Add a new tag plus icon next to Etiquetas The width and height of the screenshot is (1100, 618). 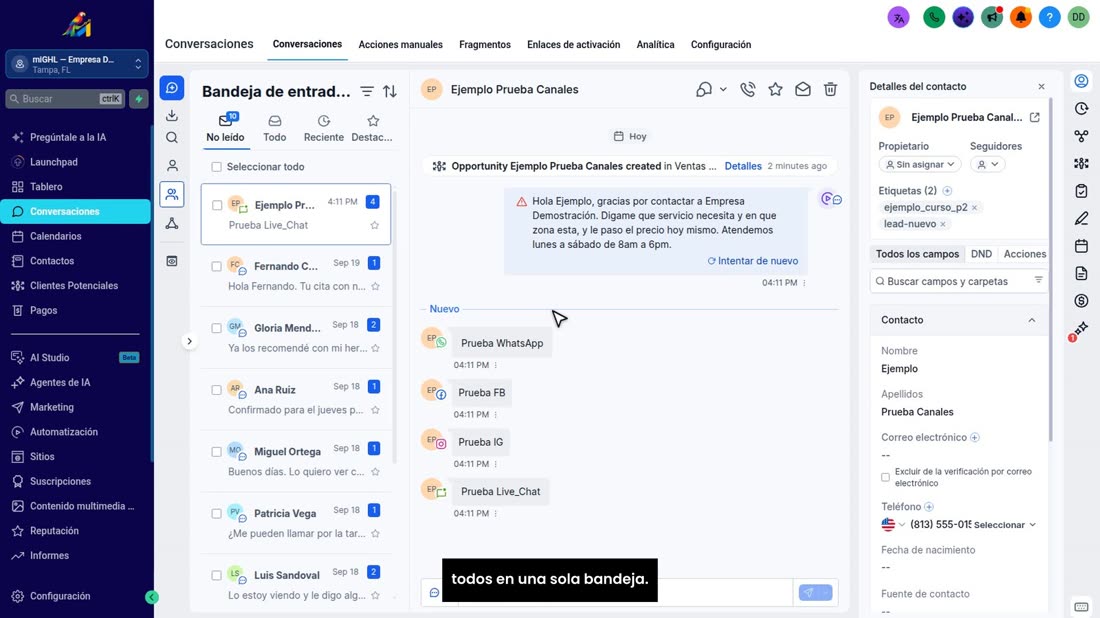(947, 191)
